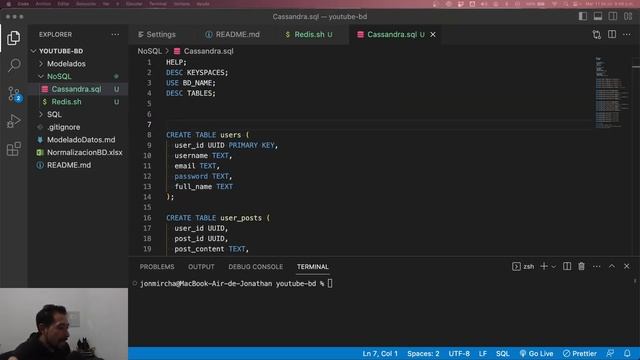This screenshot has width=640, height=360.
Task: Open the Extensions view
Action: click(x=13, y=149)
